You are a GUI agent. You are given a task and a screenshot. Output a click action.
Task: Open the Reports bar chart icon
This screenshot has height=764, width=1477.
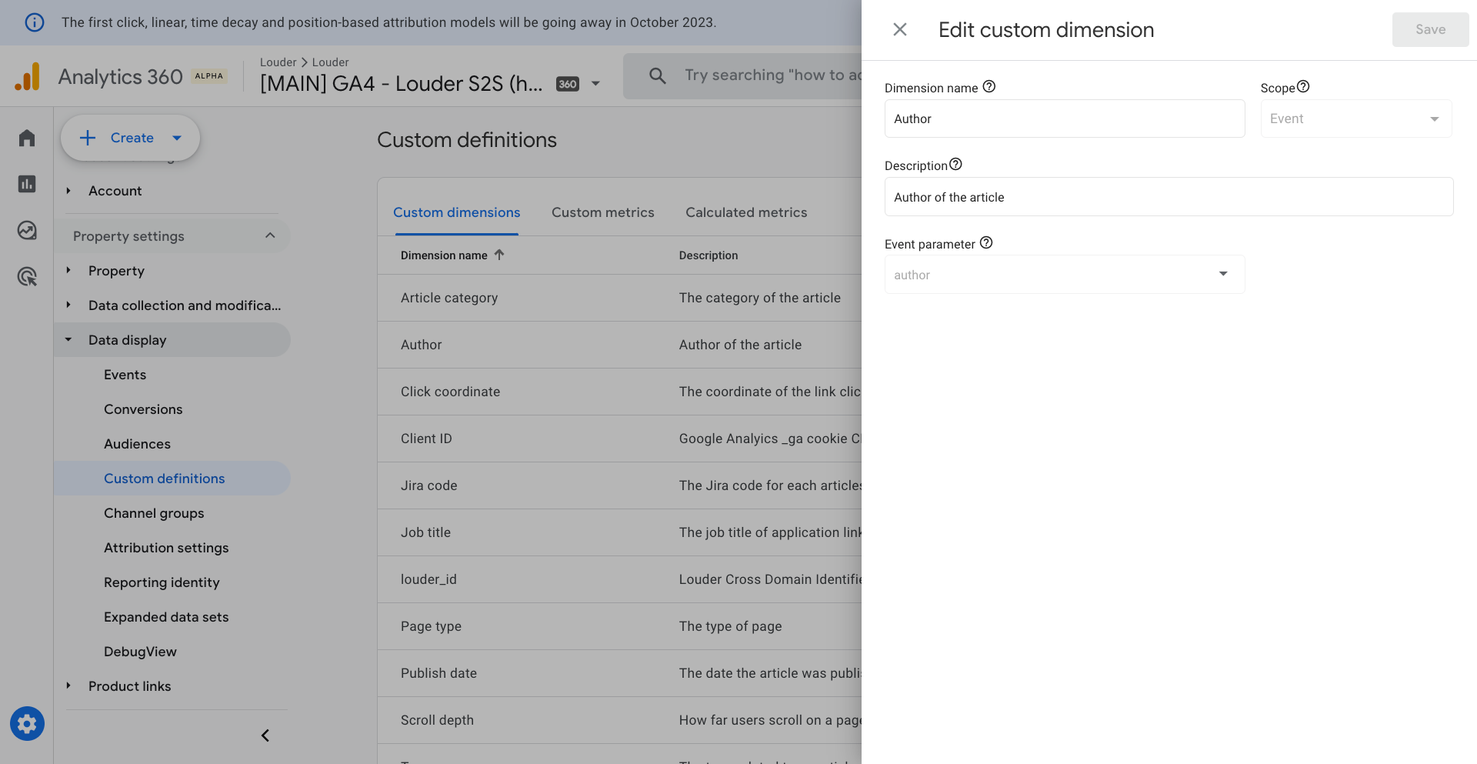pyautogui.click(x=27, y=184)
